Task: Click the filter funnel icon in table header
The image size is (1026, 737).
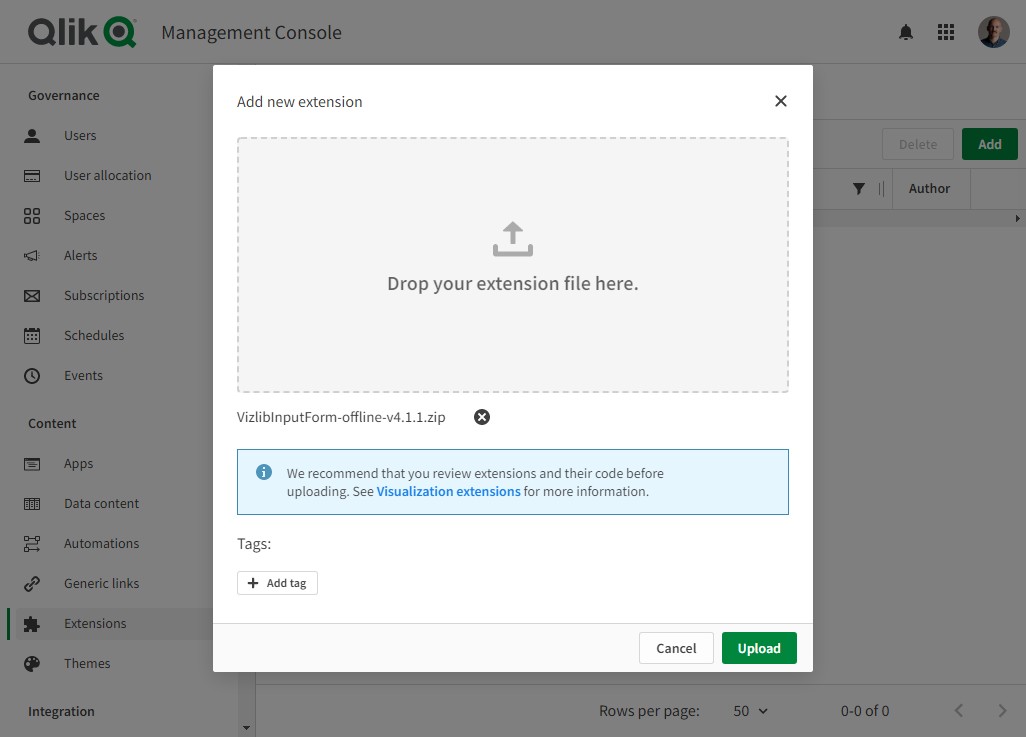Action: pyautogui.click(x=858, y=189)
